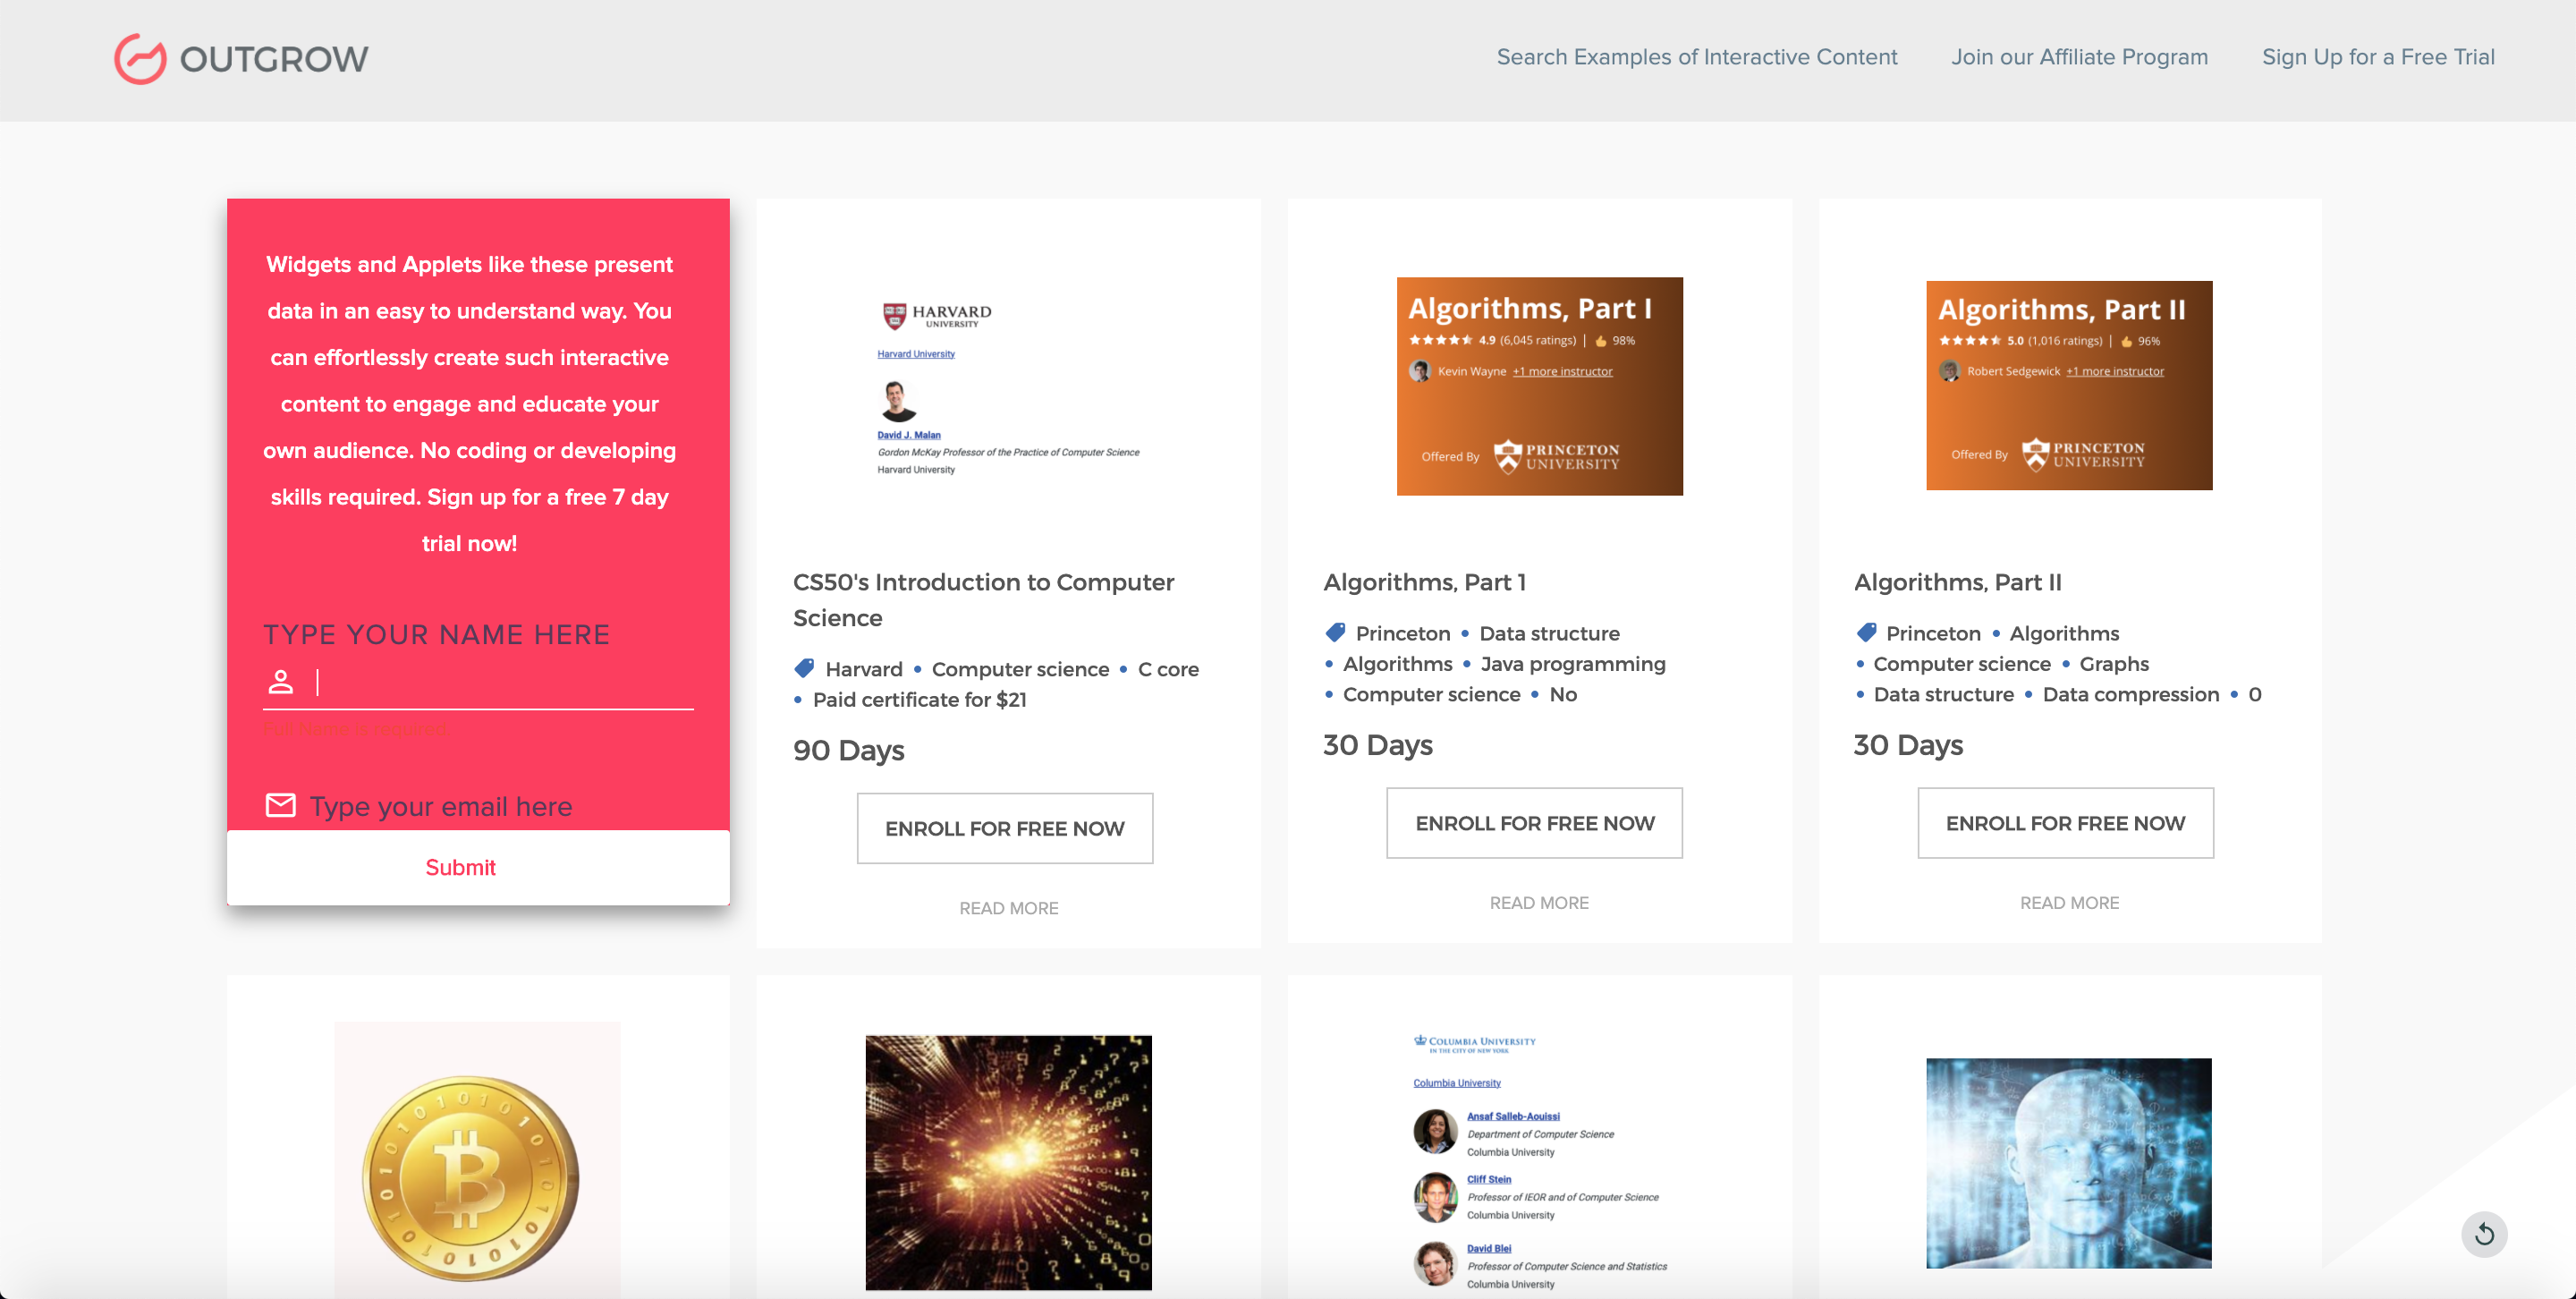Click the tag icon next to Harvard

(804, 668)
